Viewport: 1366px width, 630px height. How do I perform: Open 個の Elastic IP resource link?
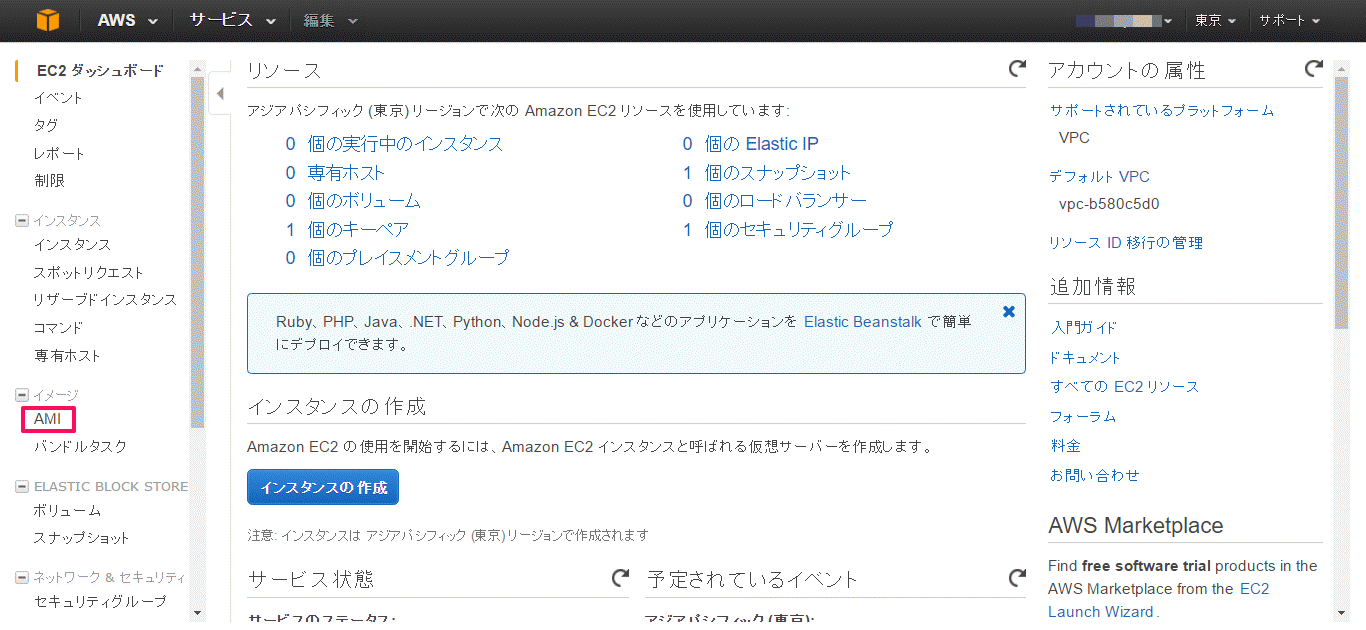pyautogui.click(x=761, y=144)
